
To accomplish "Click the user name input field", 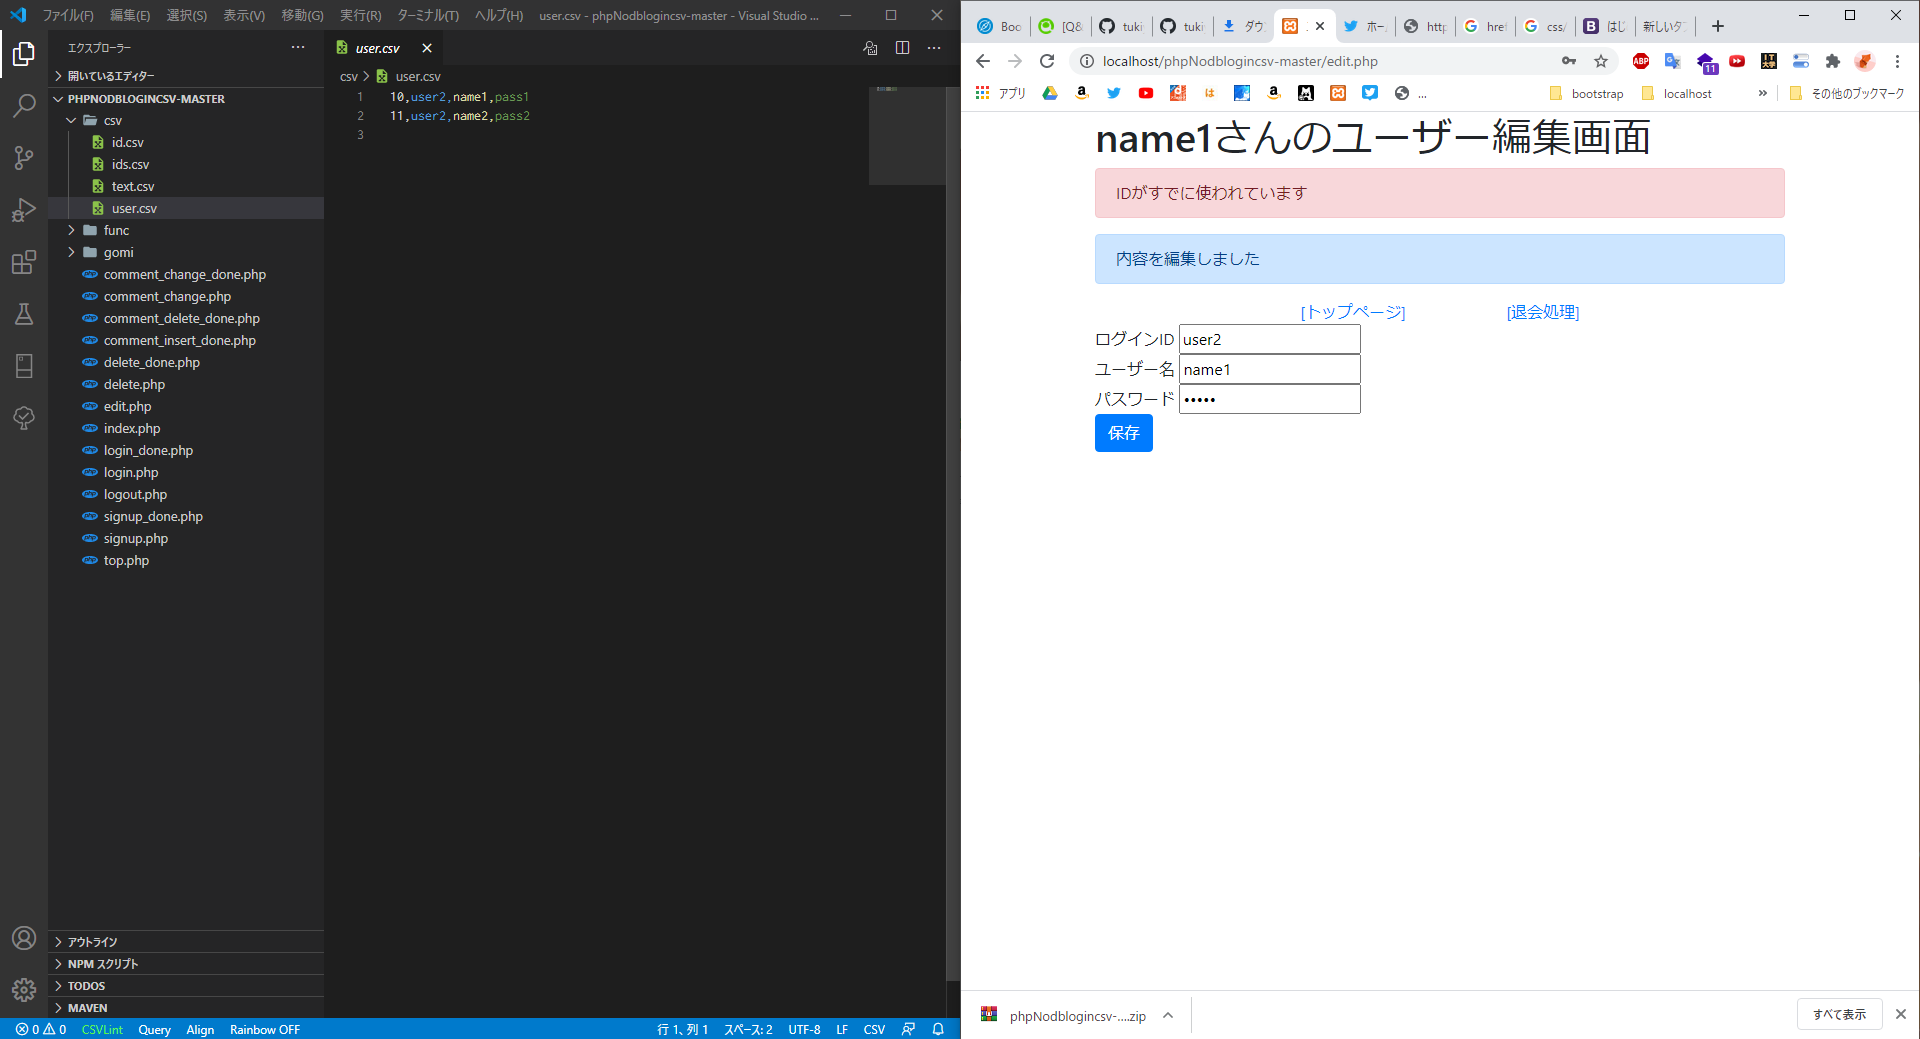I will [1270, 369].
